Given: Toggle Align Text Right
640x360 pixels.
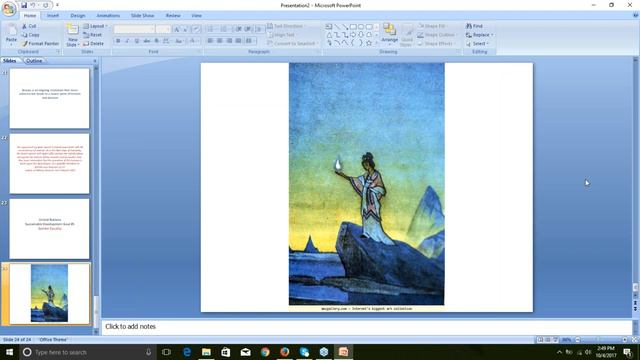Looking at the screenshot, I should coord(229,41).
